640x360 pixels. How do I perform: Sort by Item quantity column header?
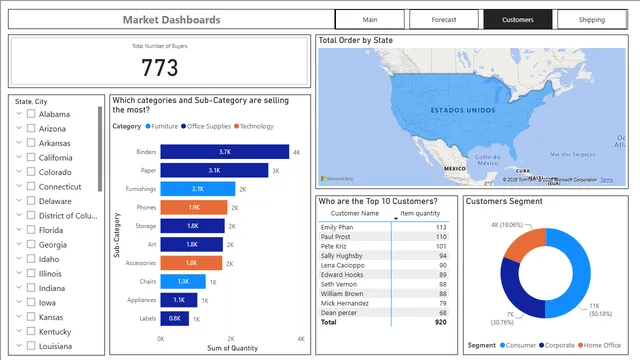tap(420, 213)
